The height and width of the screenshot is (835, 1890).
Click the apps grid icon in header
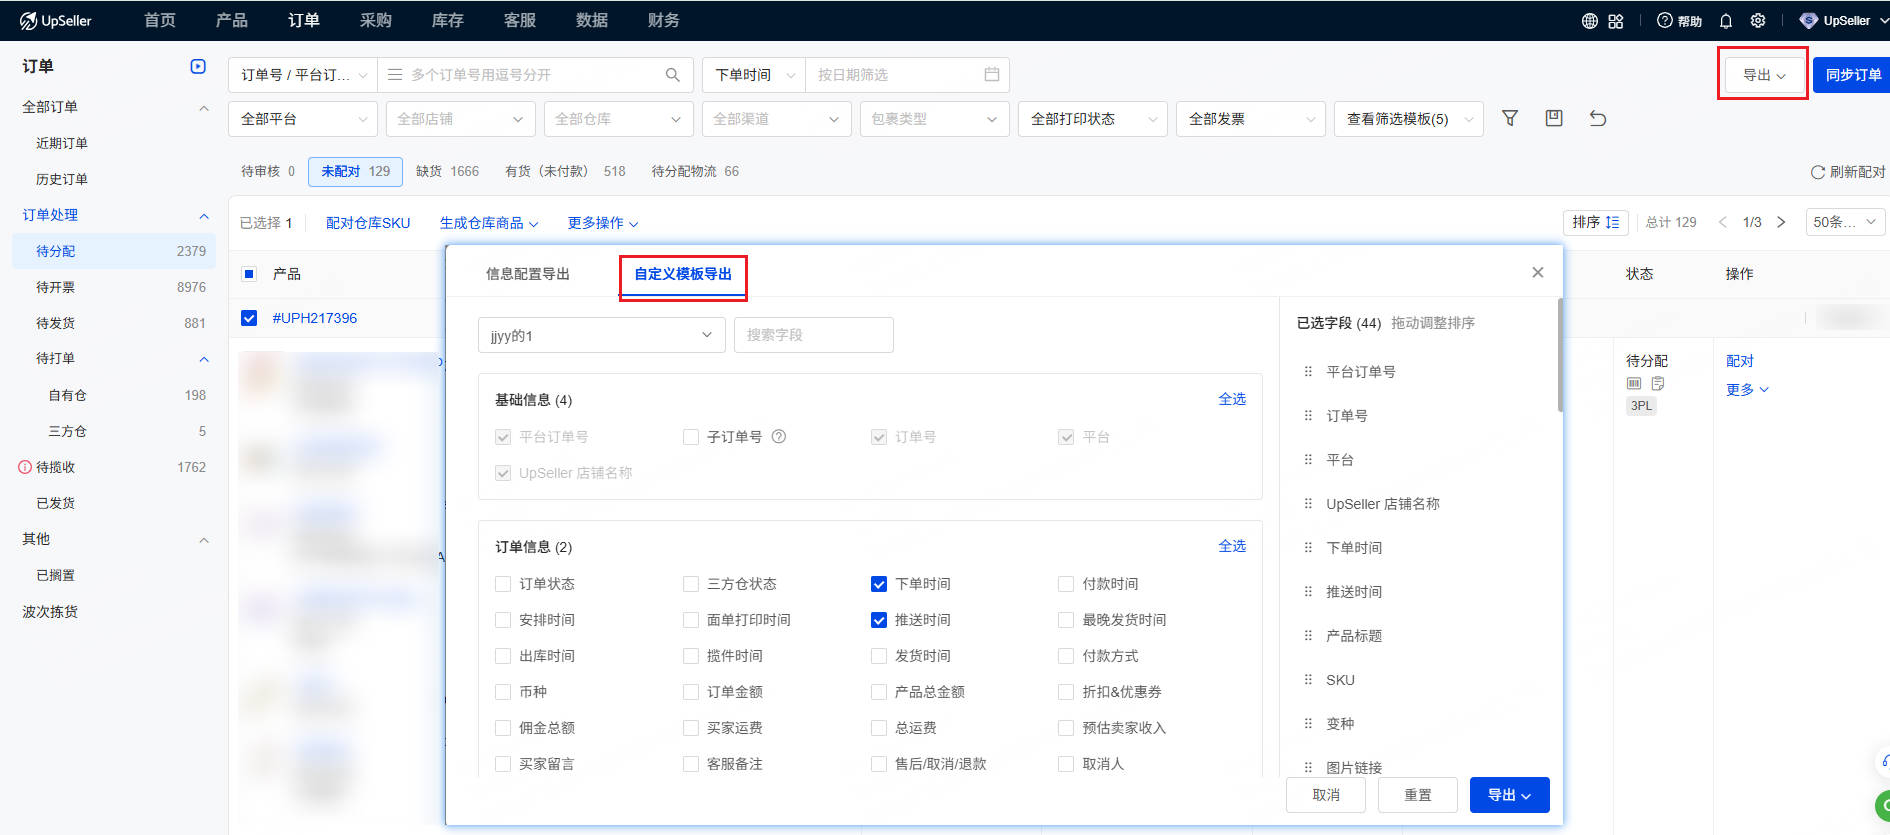(x=1616, y=21)
